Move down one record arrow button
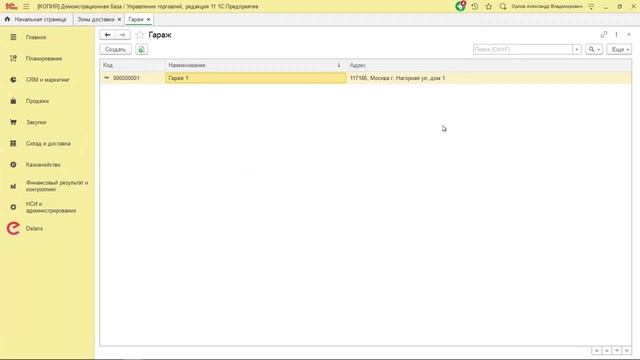 click(617, 351)
